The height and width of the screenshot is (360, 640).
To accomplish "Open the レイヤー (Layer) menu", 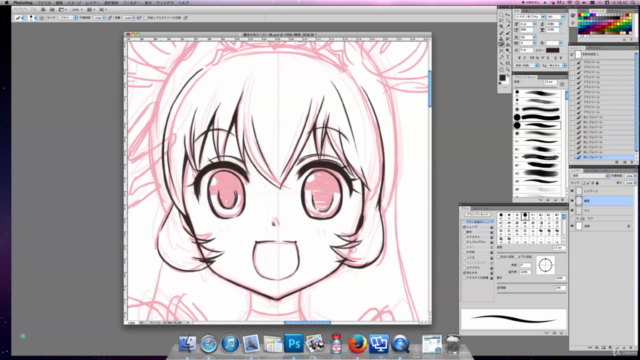I will coord(93,2).
